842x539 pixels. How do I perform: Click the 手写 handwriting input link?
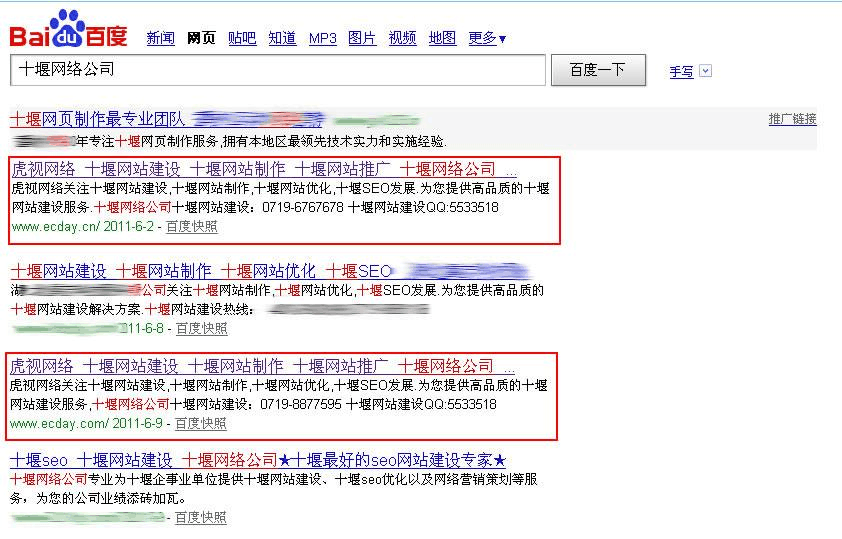click(x=681, y=72)
